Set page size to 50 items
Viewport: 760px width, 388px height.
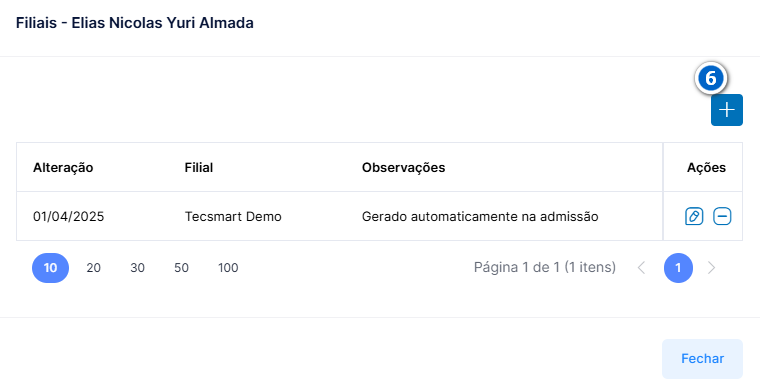(181, 268)
